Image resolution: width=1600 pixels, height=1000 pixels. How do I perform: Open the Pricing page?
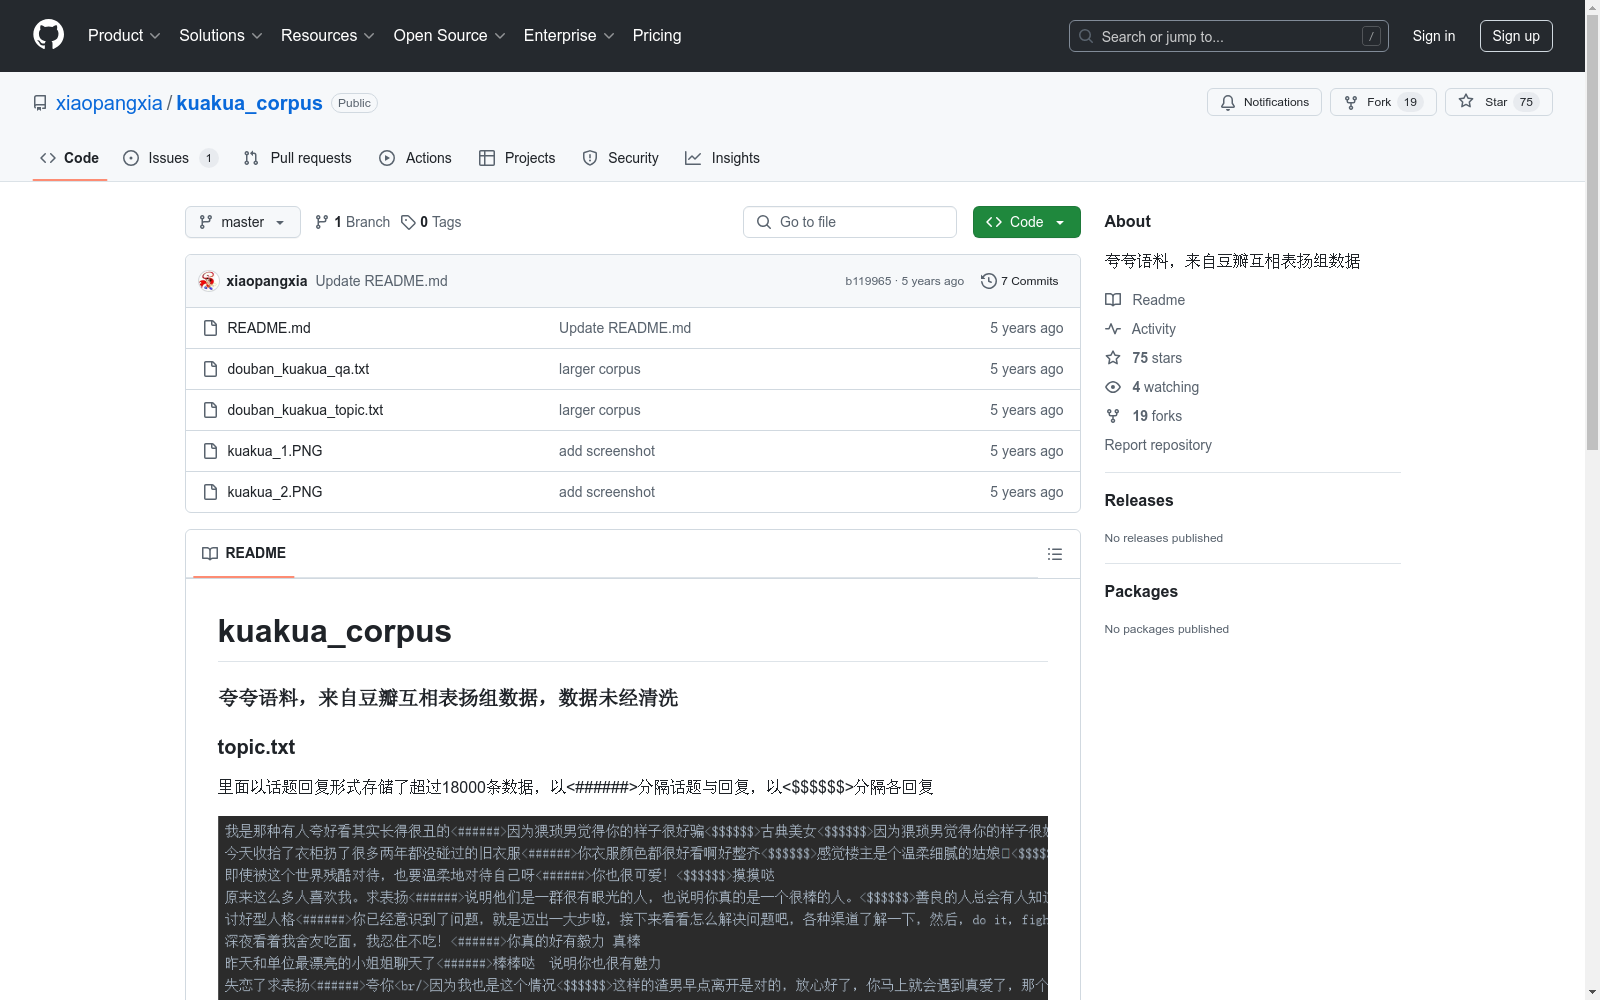tap(657, 35)
